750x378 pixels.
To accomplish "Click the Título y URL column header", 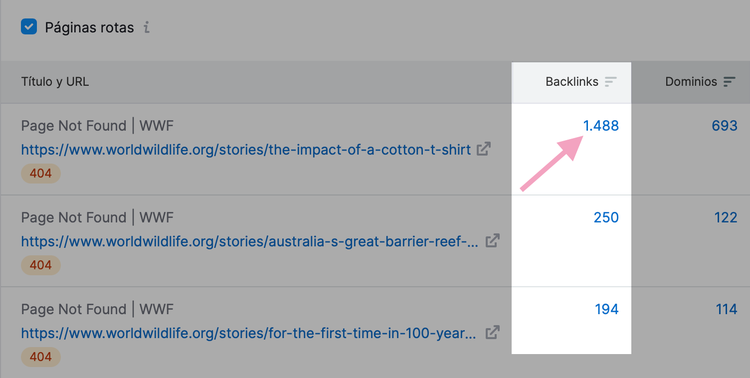I will coord(55,82).
